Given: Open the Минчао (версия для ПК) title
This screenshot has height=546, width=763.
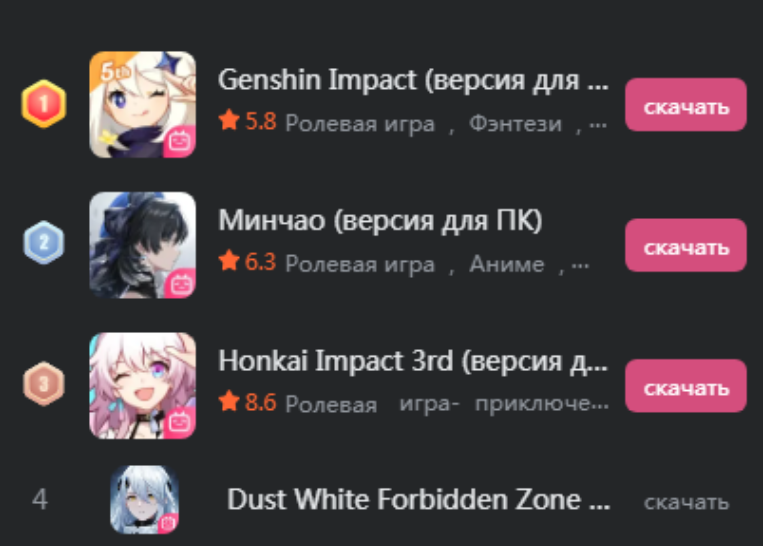Looking at the screenshot, I should [x=380, y=221].
